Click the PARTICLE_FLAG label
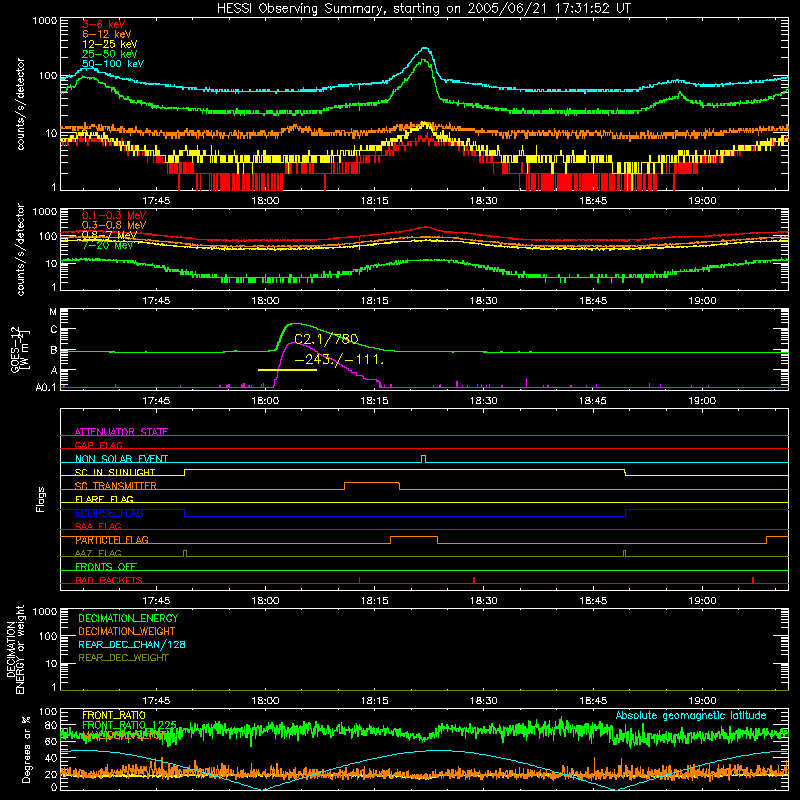Screen dimensions: 800x800 112,539
